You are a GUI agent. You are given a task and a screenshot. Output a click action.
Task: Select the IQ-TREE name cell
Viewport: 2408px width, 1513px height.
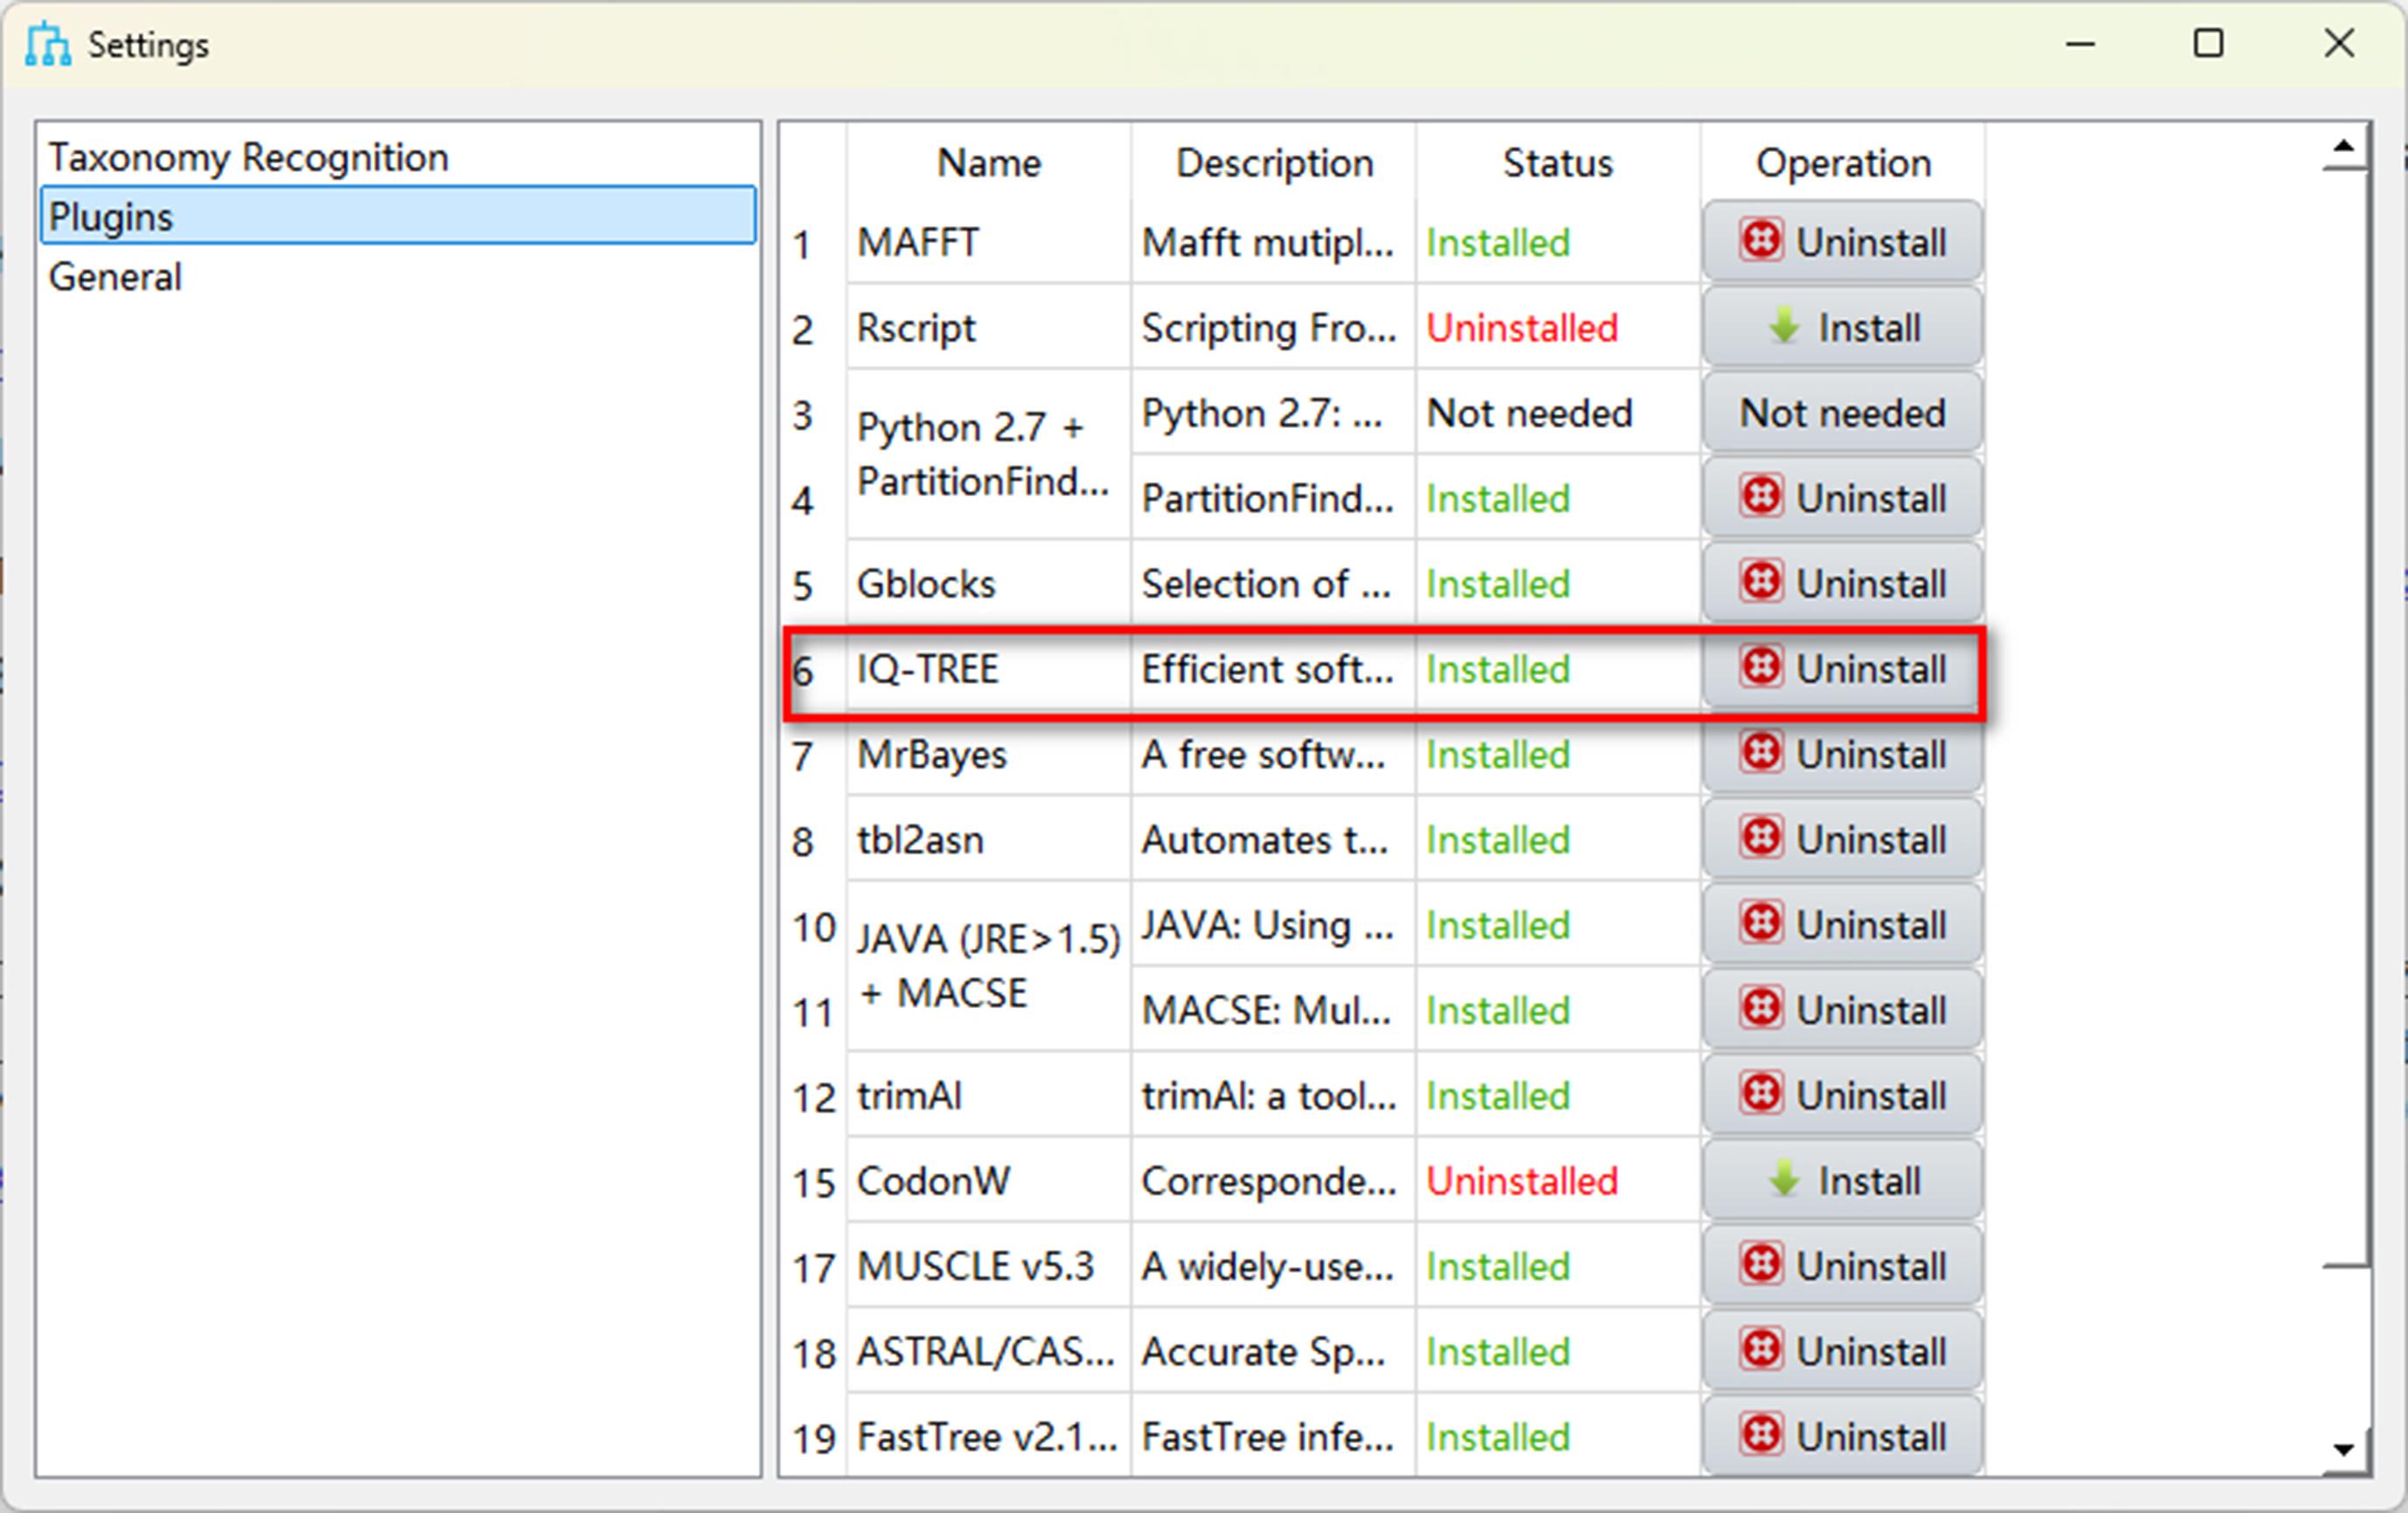(x=989, y=668)
